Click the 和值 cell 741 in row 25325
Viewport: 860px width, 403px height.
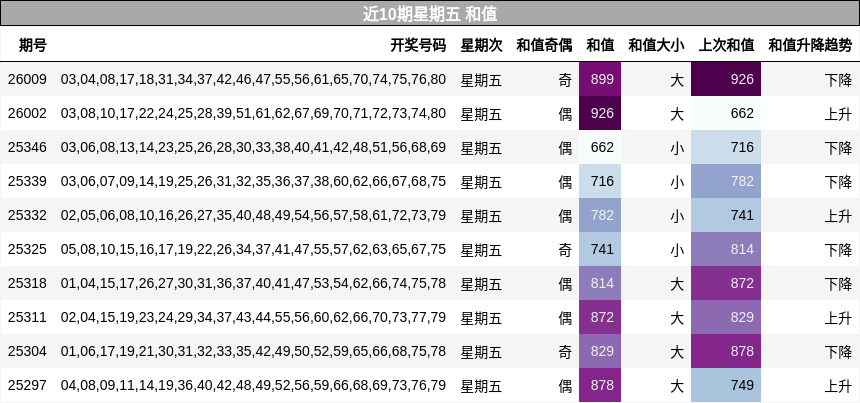[x=600, y=249]
